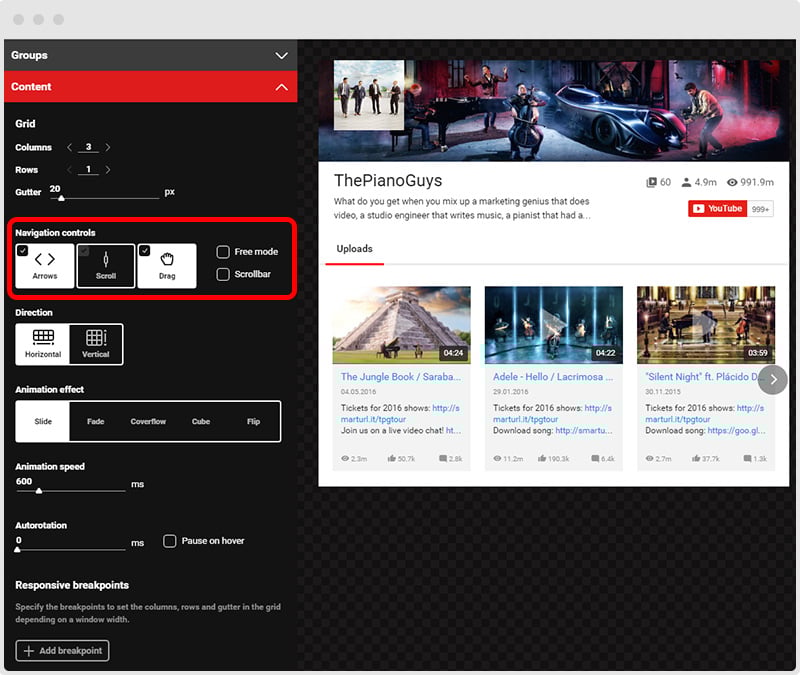Click the views eye icon showing 991.9m
Image resolution: width=800 pixels, height=675 pixels.
pyautogui.click(x=732, y=182)
